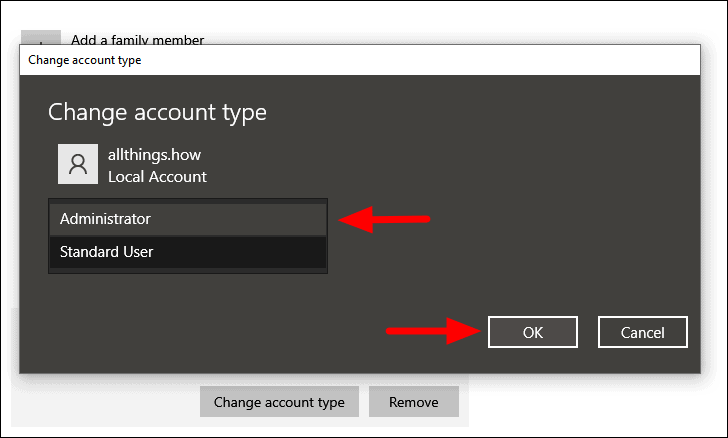The width and height of the screenshot is (728, 438).
Task: Dismiss the dialog using Cancel
Action: click(643, 332)
